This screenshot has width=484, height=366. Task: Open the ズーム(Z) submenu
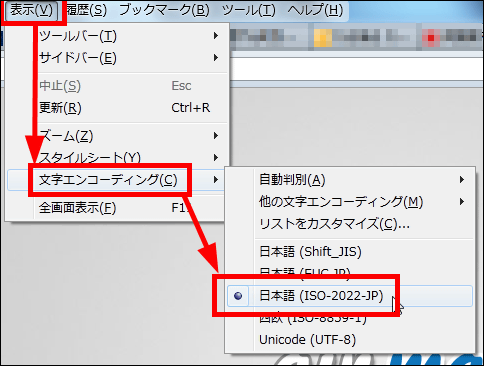(x=117, y=136)
